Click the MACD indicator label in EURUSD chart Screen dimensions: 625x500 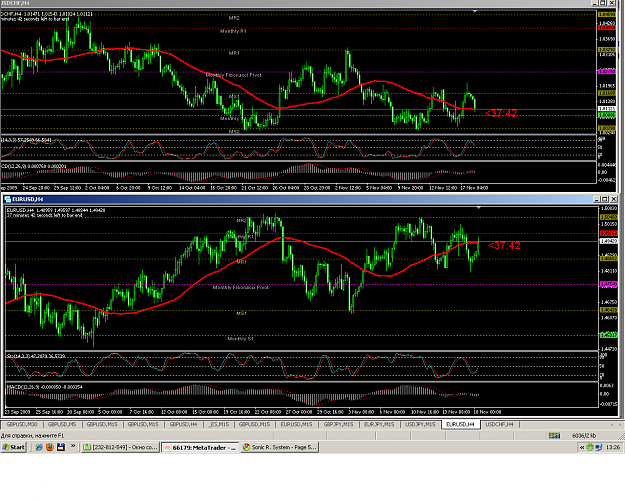[x=45, y=387]
